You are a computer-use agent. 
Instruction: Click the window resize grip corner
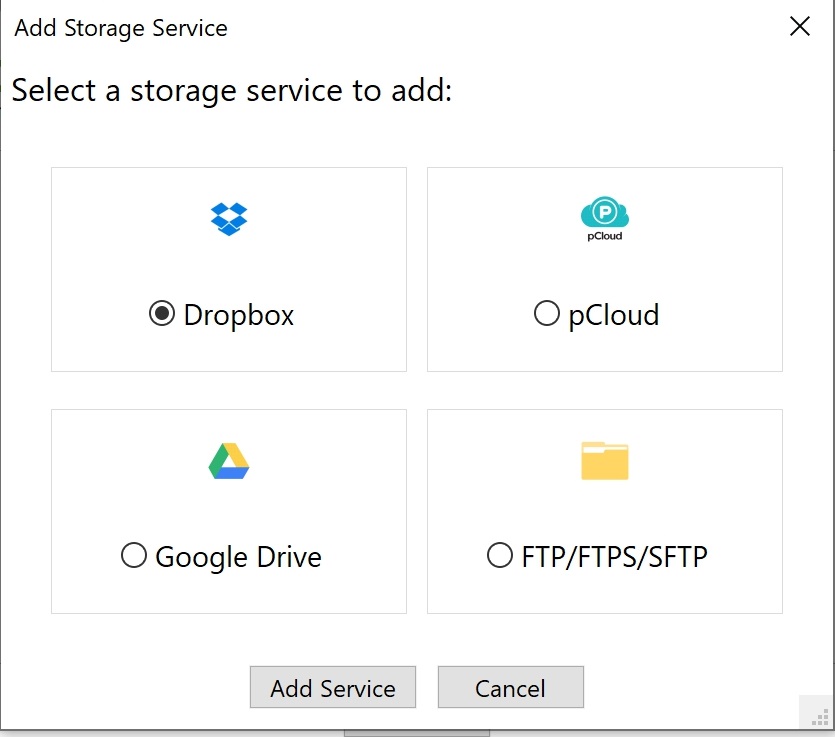(820, 716)
